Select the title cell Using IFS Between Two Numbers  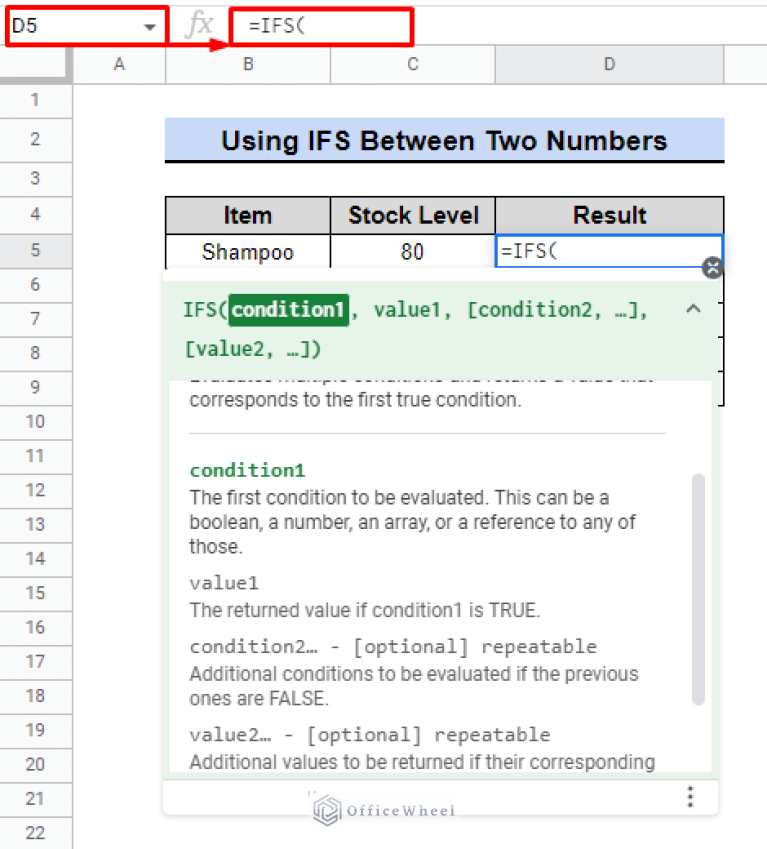[444, 140]
